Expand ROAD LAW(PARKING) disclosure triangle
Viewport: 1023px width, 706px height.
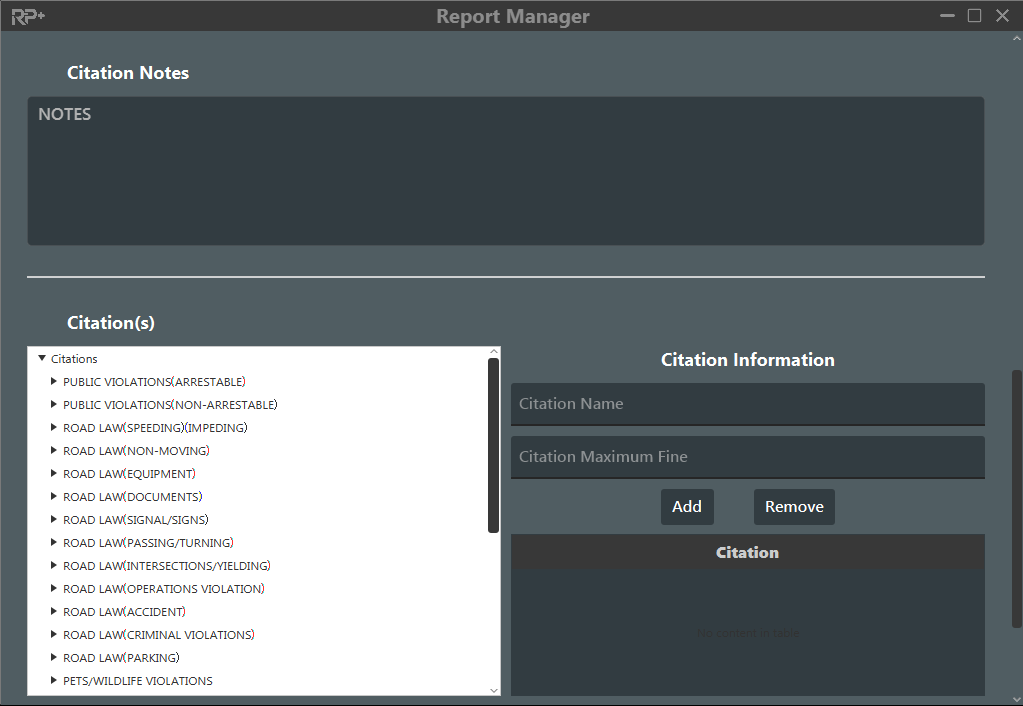point(54,658)
